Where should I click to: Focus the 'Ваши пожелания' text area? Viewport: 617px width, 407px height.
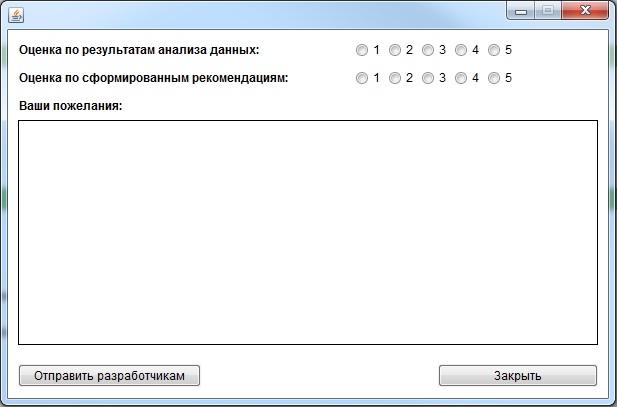(x=308, y=232)
